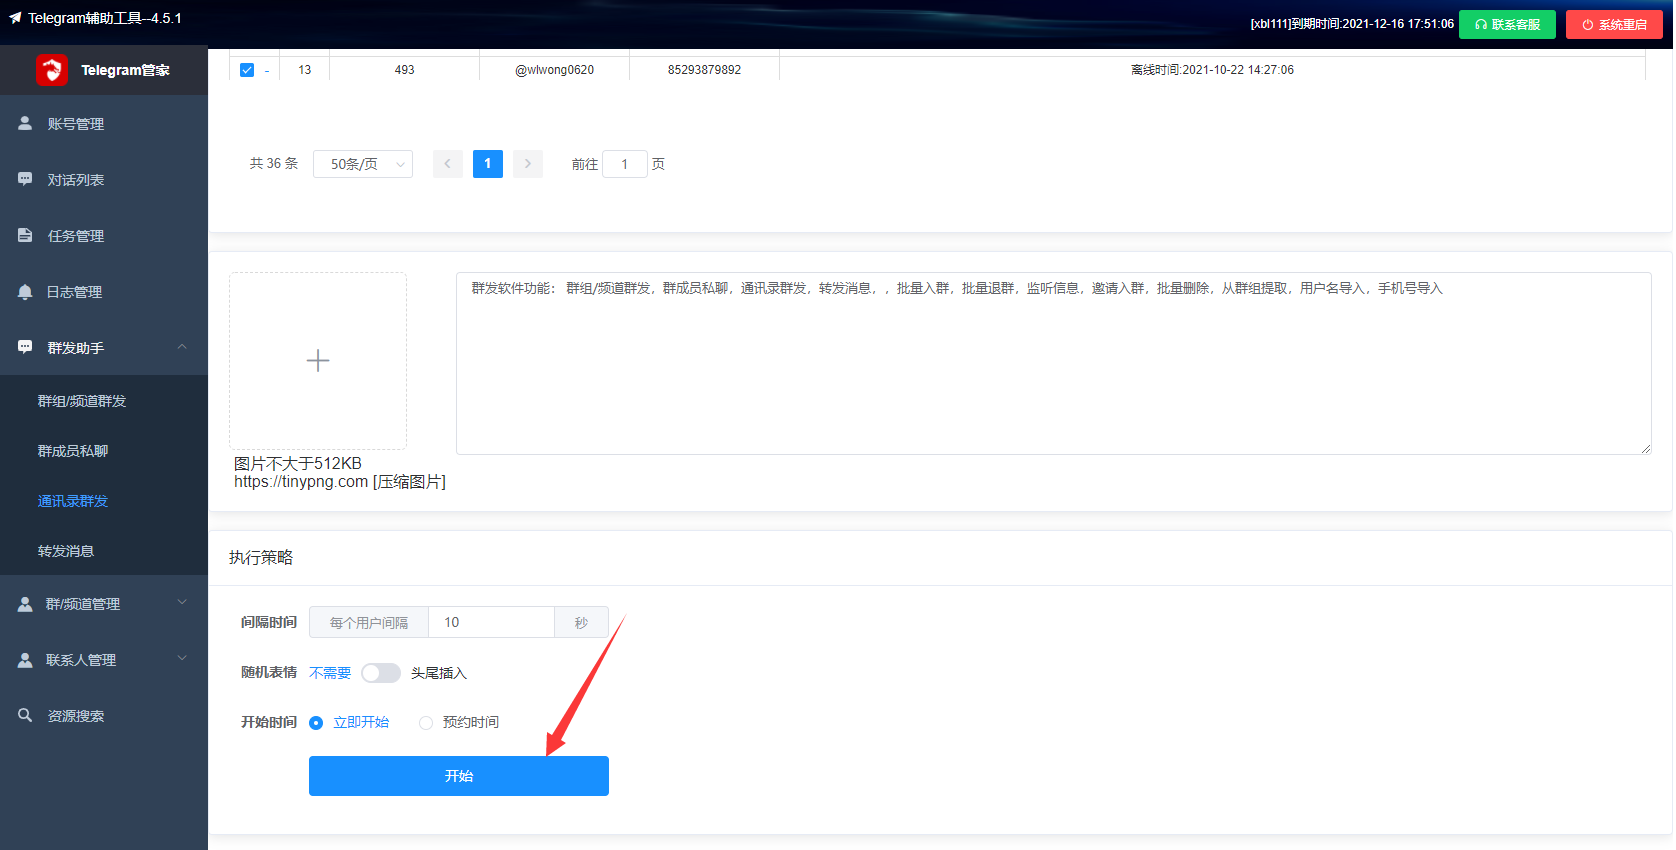Click the plus icon to upload image
The image size is (1676, 850).
(318, 361)
